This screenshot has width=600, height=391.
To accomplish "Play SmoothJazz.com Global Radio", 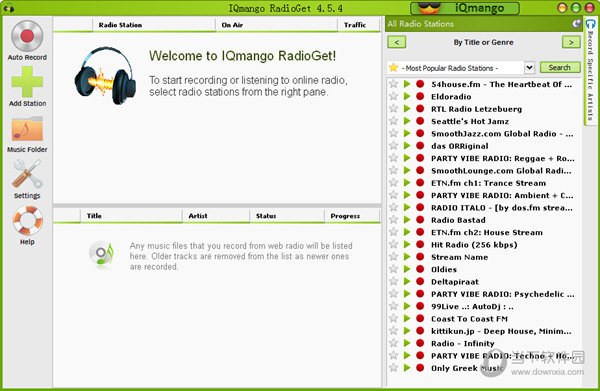I will 407,133.
